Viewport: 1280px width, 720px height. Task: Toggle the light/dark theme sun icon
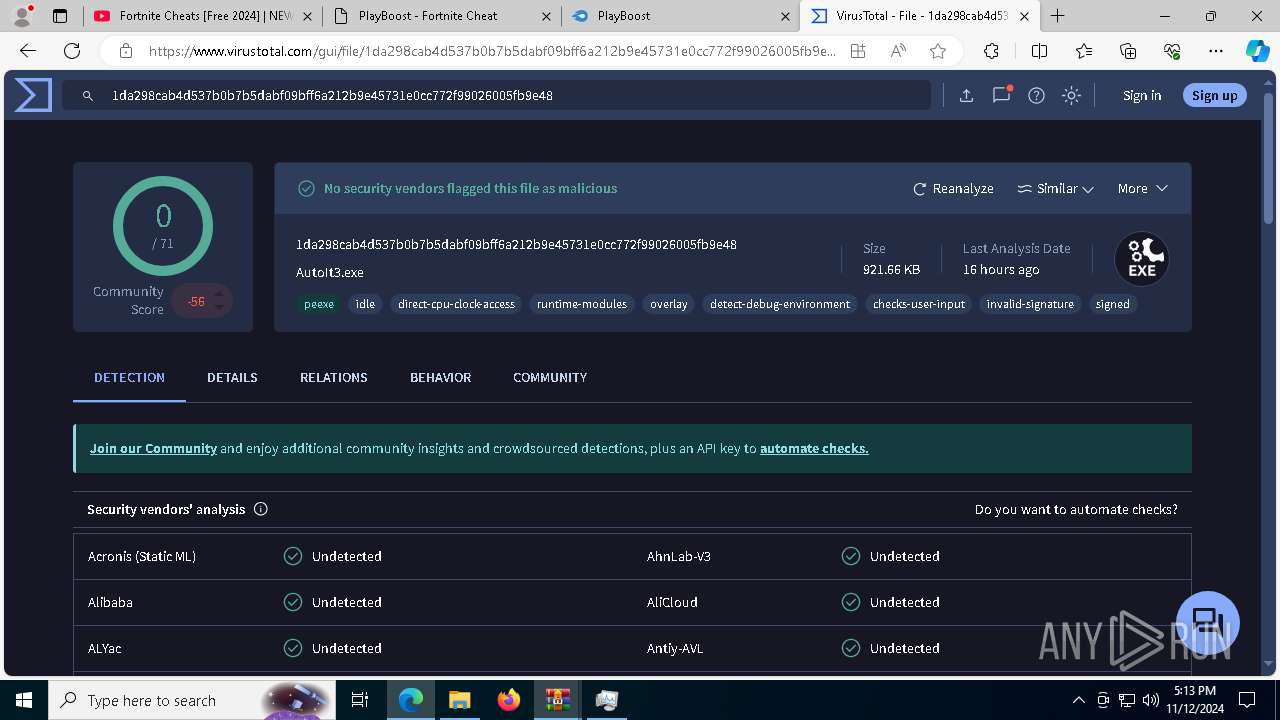(1071, 96)
